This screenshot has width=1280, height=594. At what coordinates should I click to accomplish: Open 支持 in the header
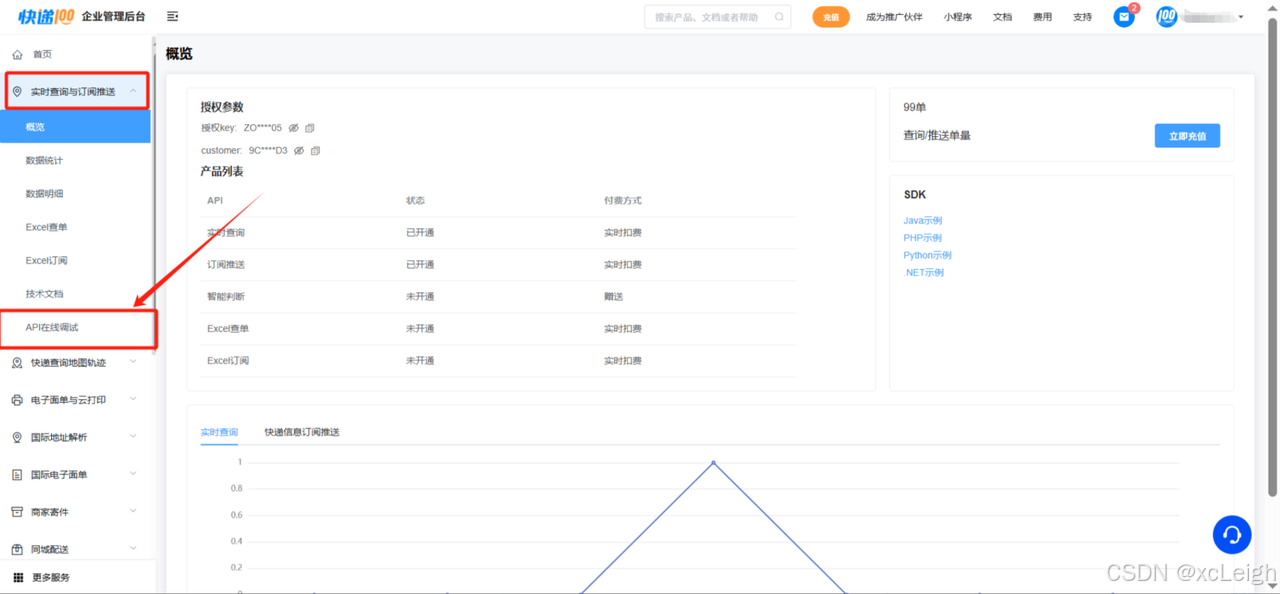[1083, 17]
